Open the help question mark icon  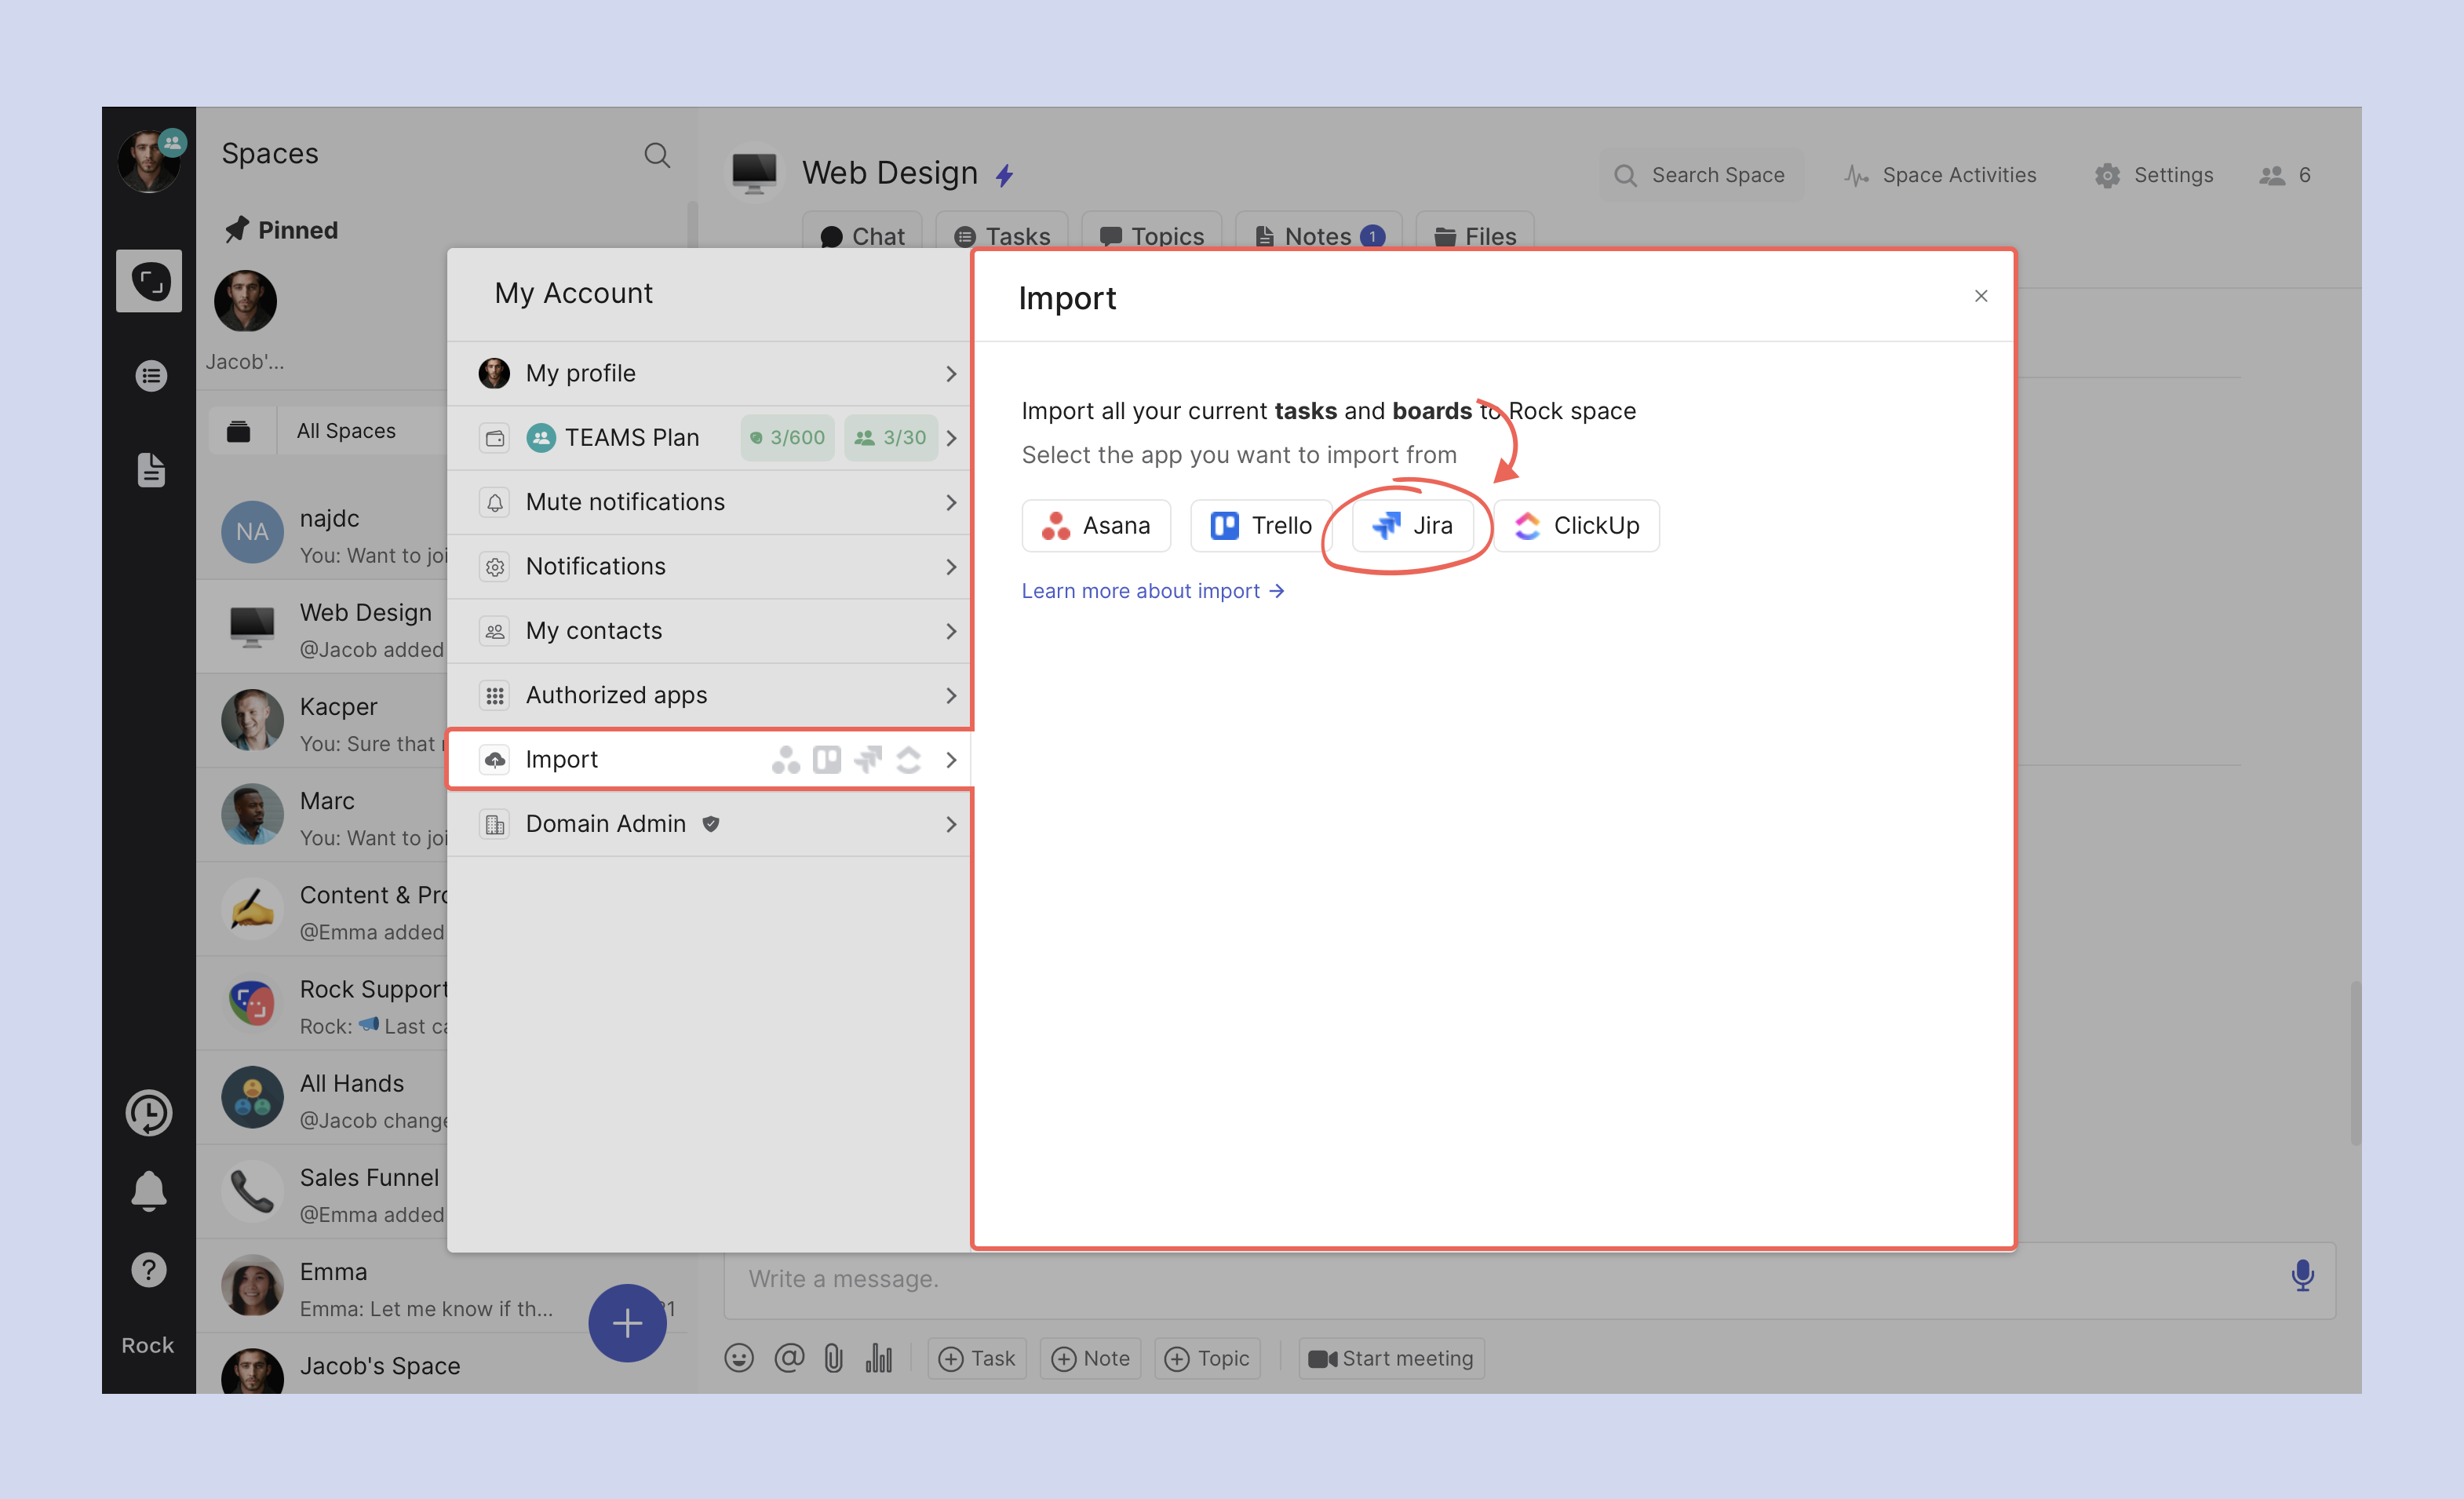(x=148, y=1270)
